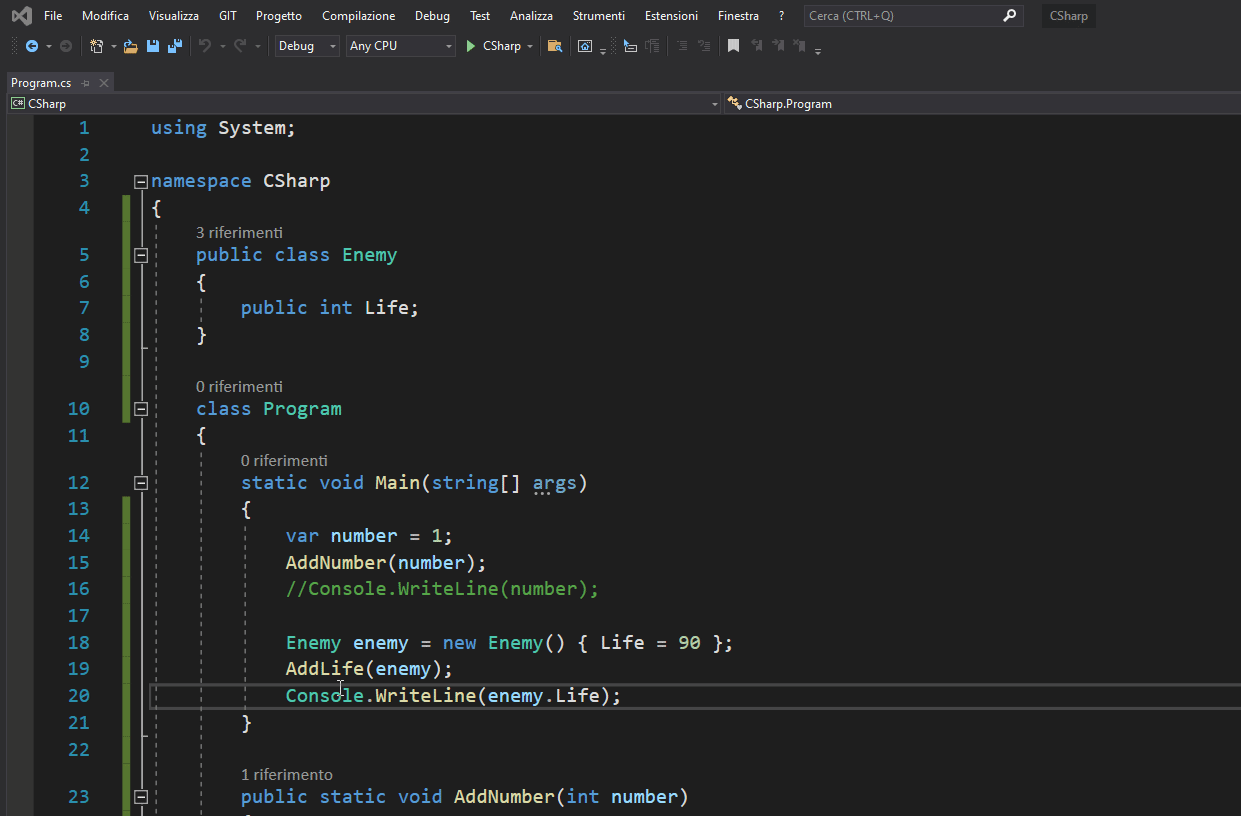Viewport: 1241px width, 816px height.
Task: Click the '3 riferimenti' link above Enemy
Action: pos(239,232)
